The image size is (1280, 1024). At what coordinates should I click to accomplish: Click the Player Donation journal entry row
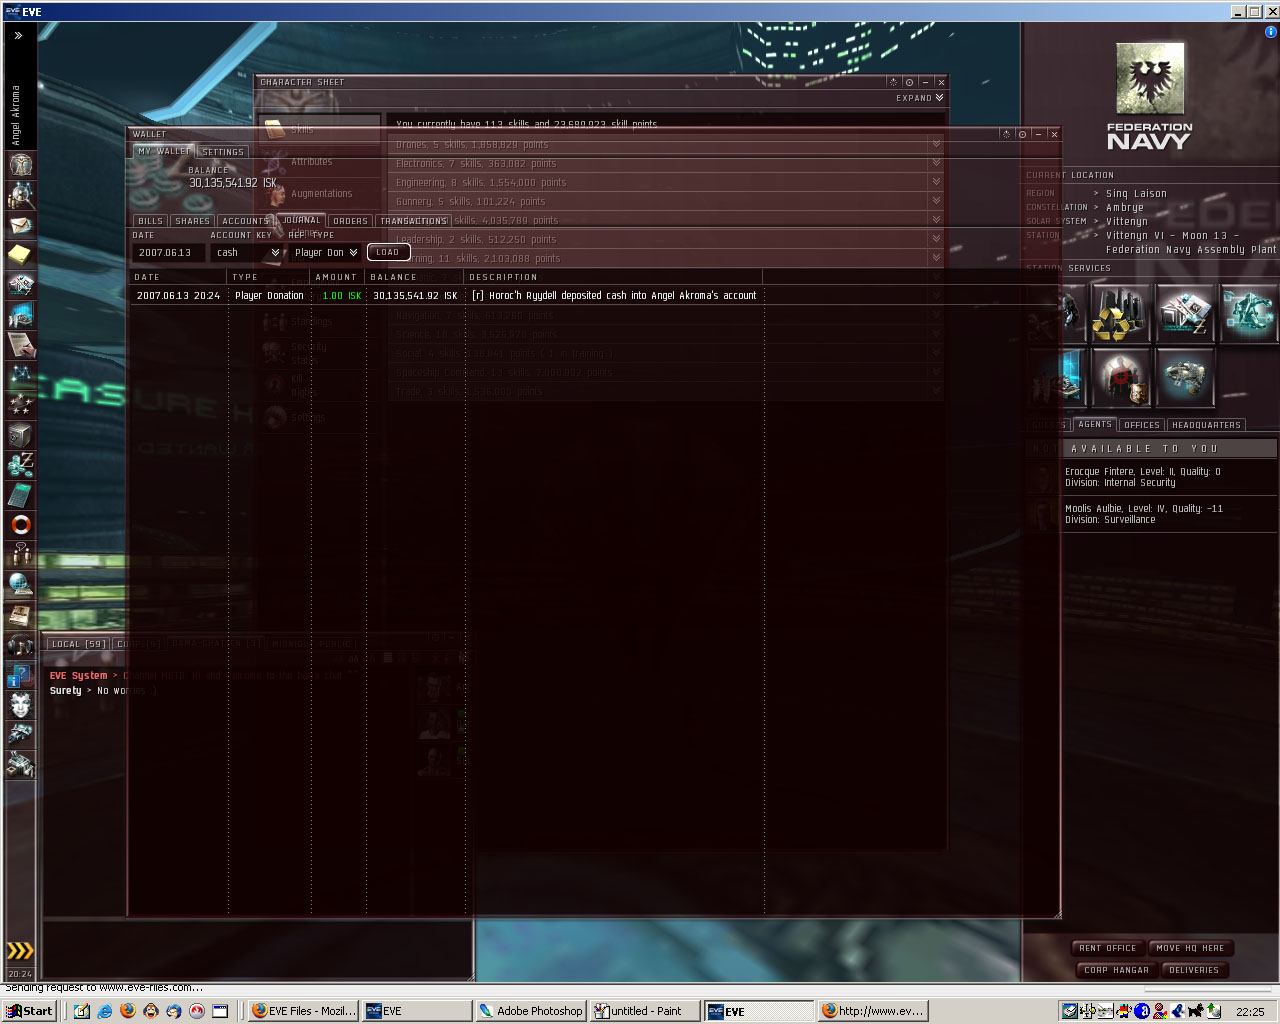coord(594,296)
